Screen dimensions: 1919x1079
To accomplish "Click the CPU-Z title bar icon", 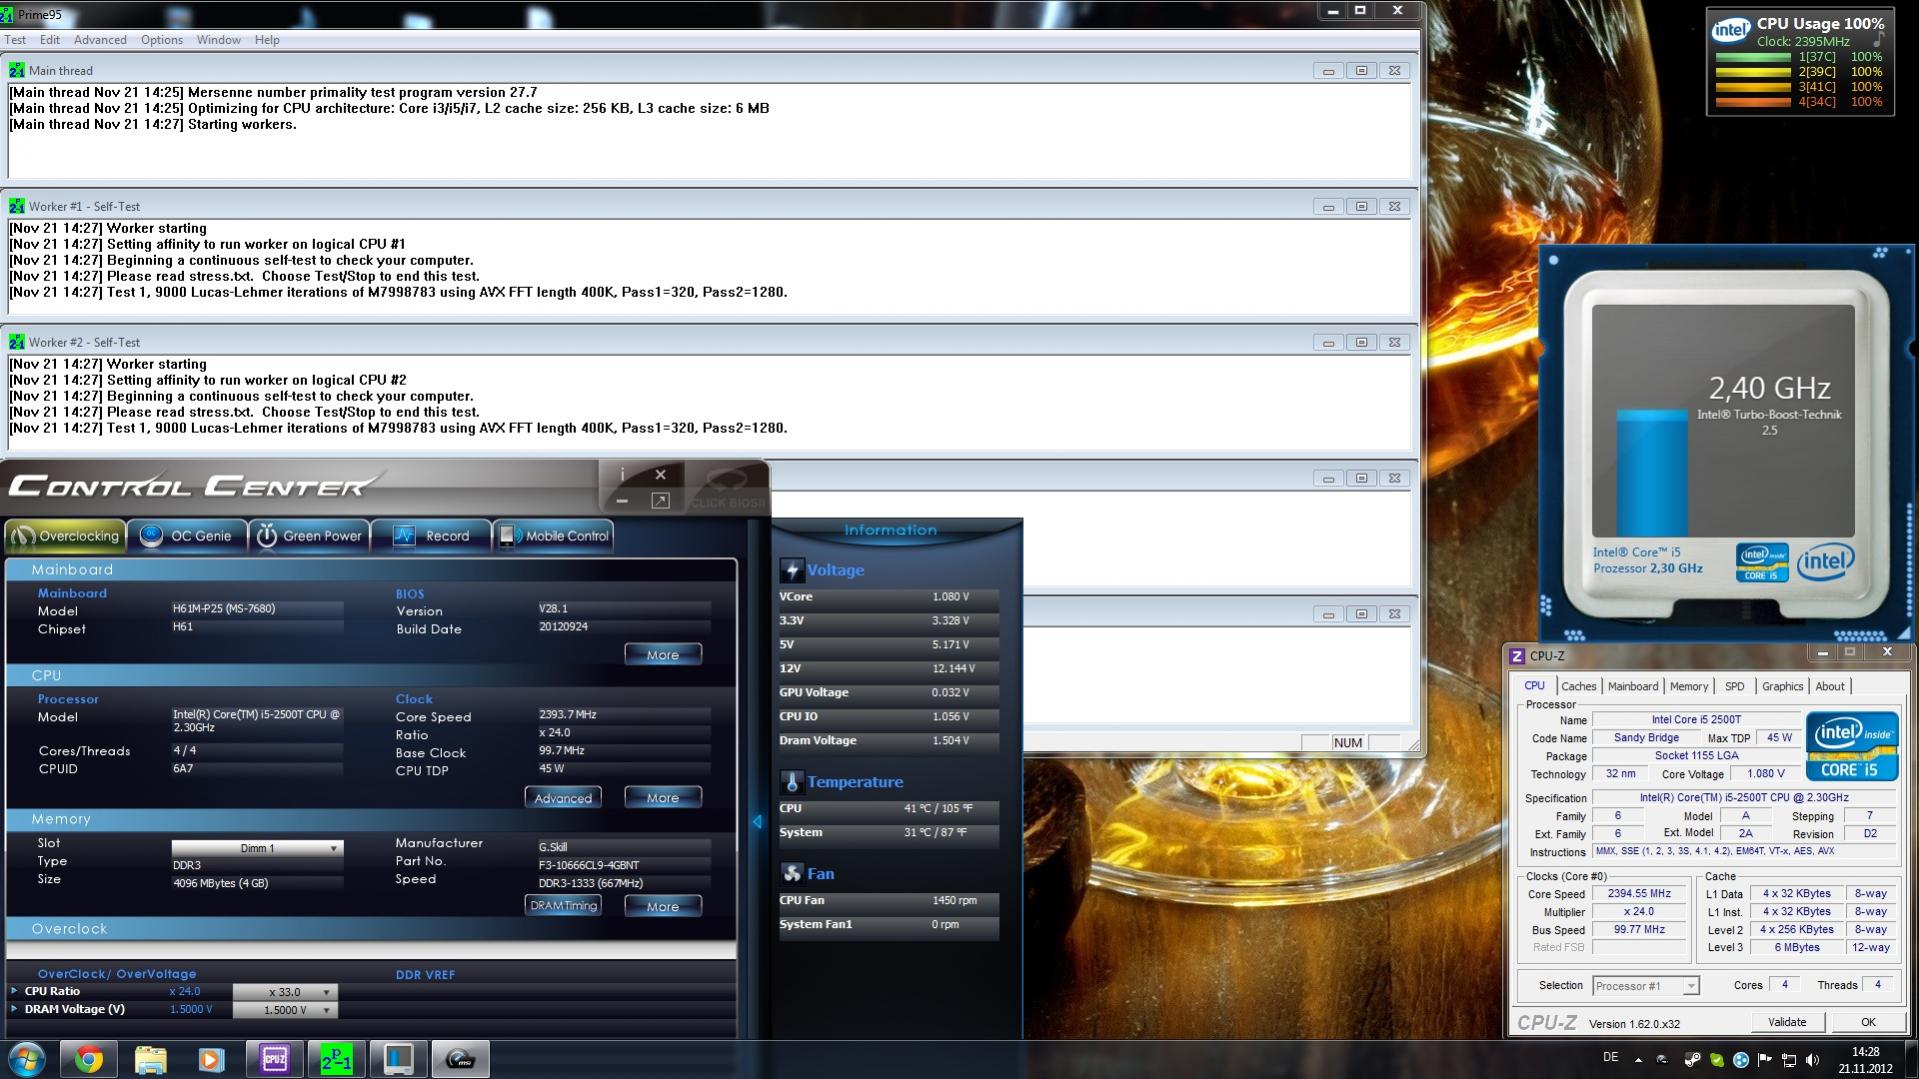I will [x=1517, y=656].
